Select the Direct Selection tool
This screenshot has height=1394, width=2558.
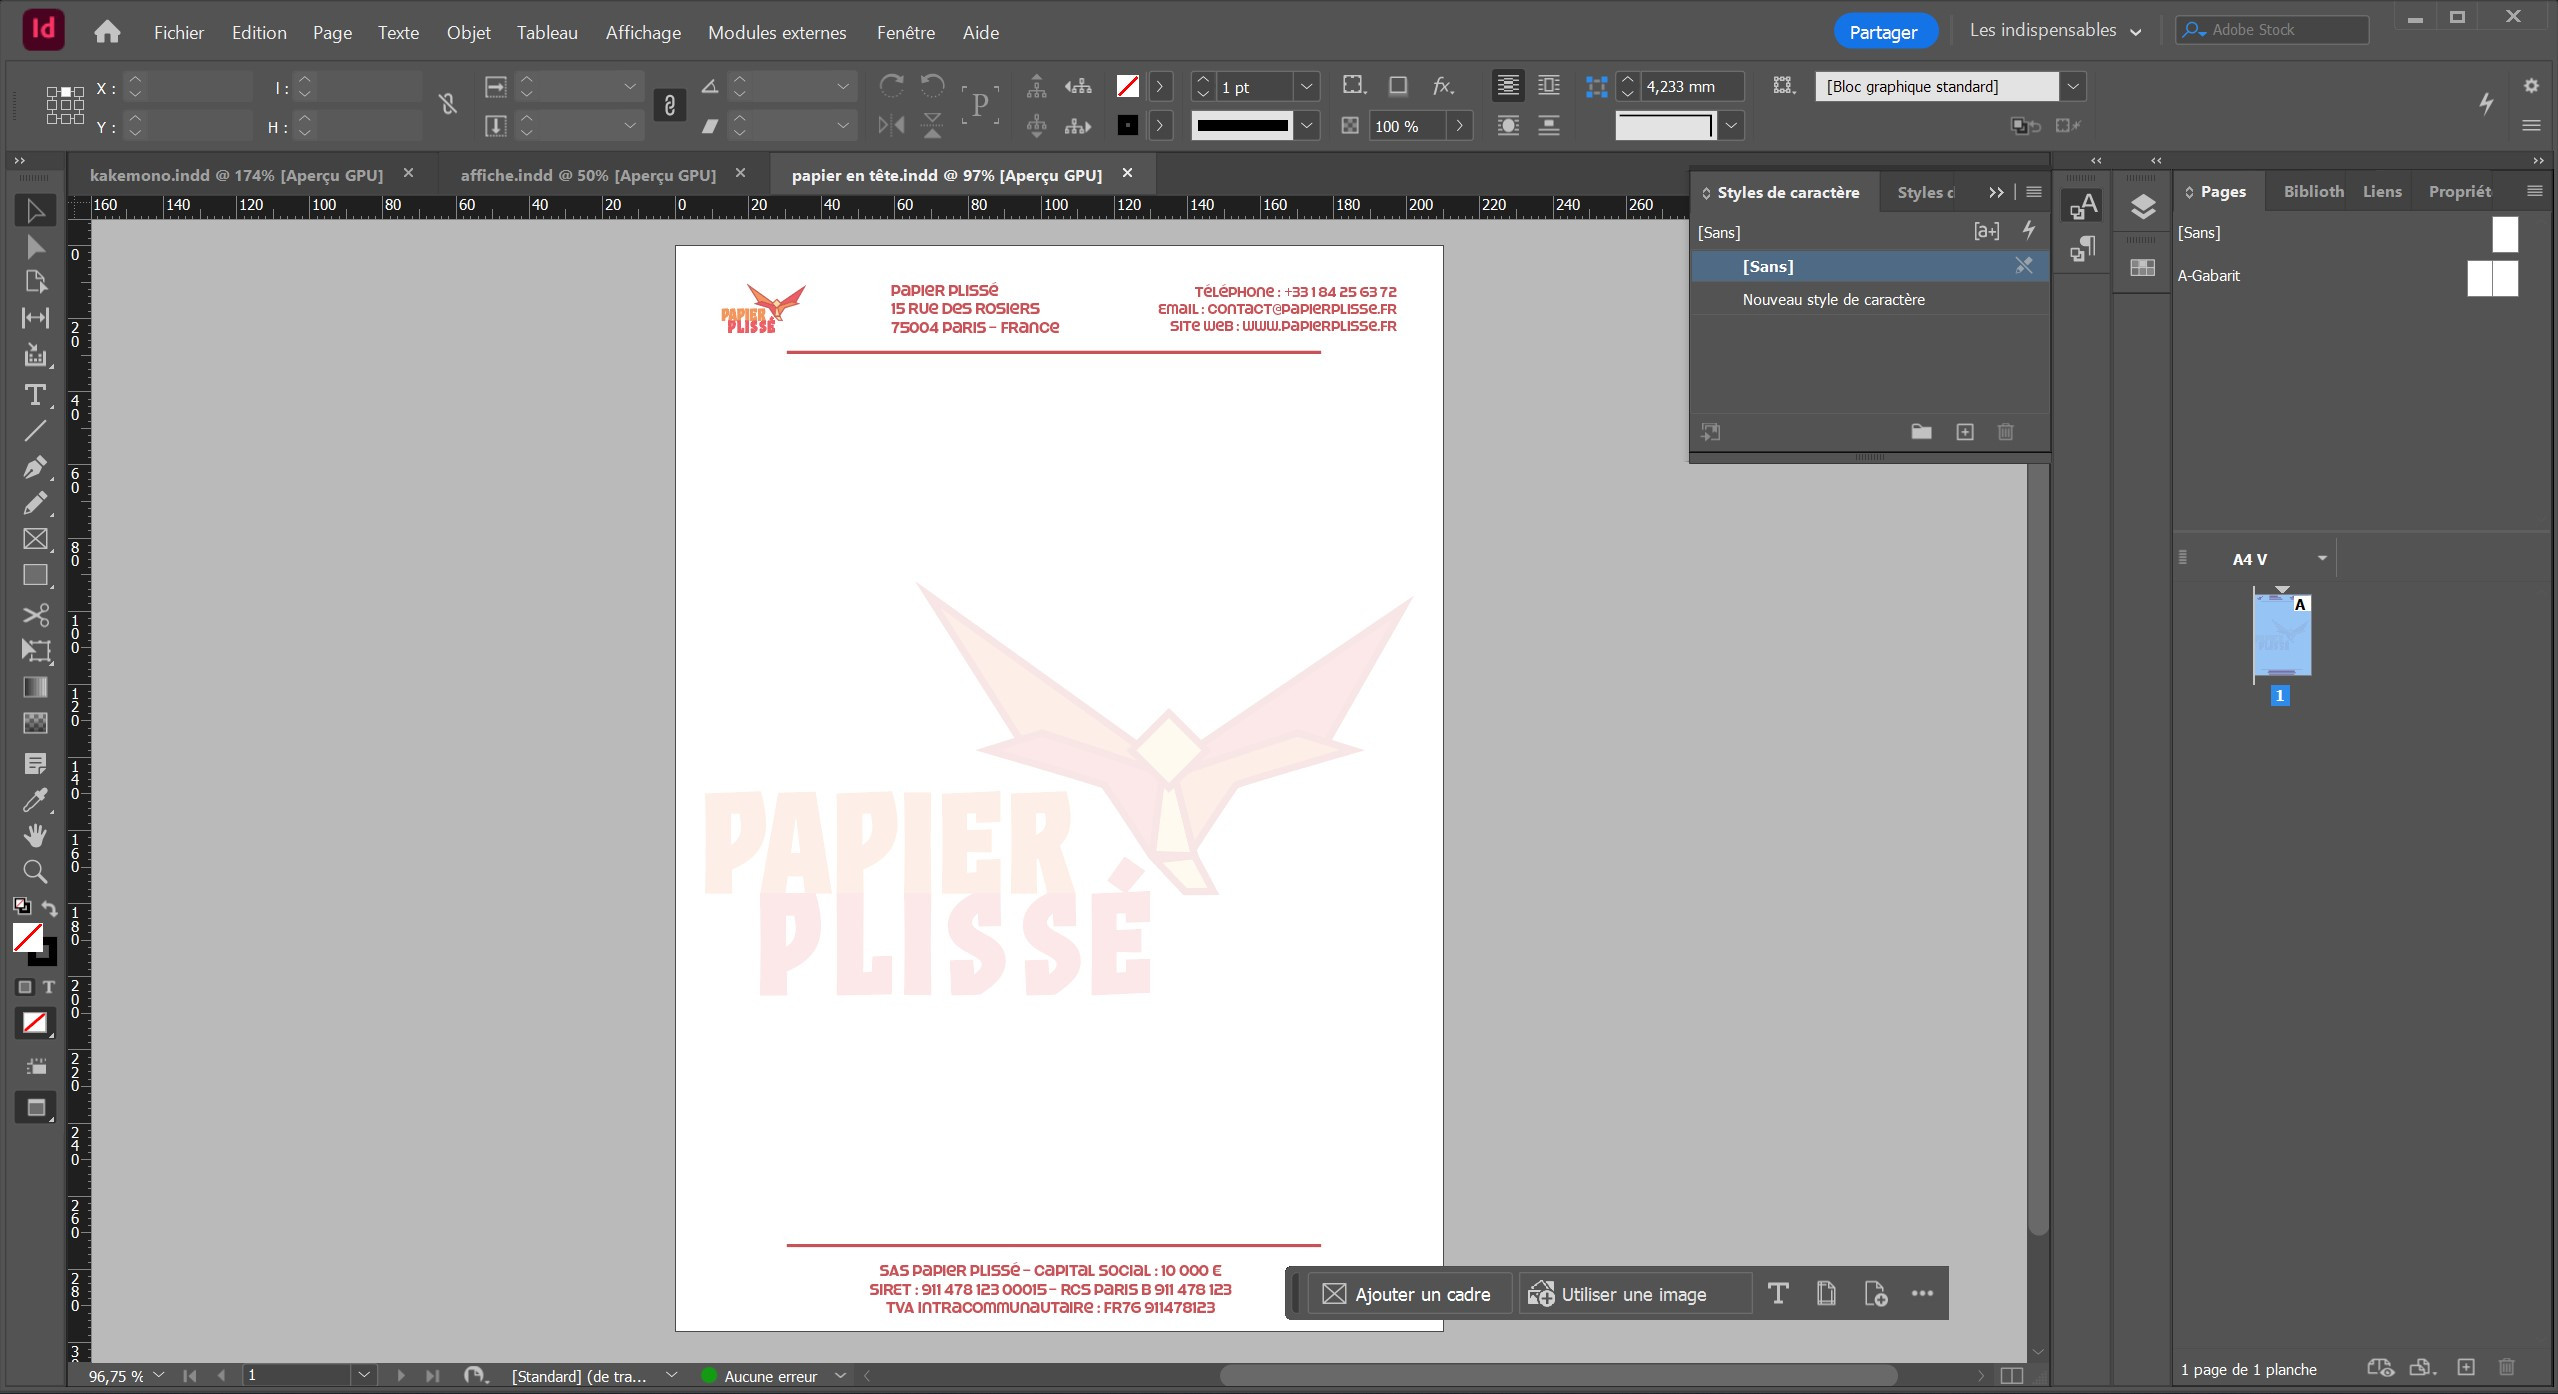point(35,246)
